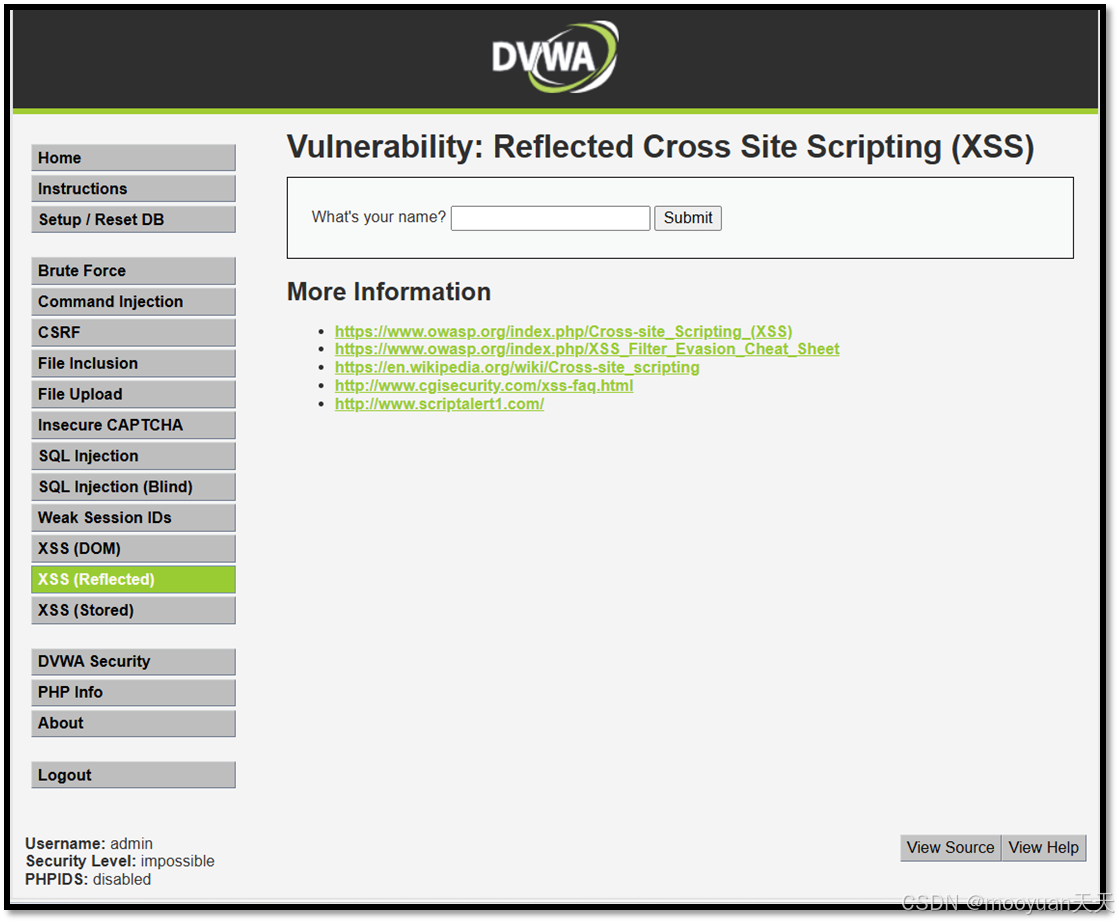Select SQL Injection in the sidebar
Image resolution: width=1119 pixels, height=923 pixels.
click(x=133, y=455)
